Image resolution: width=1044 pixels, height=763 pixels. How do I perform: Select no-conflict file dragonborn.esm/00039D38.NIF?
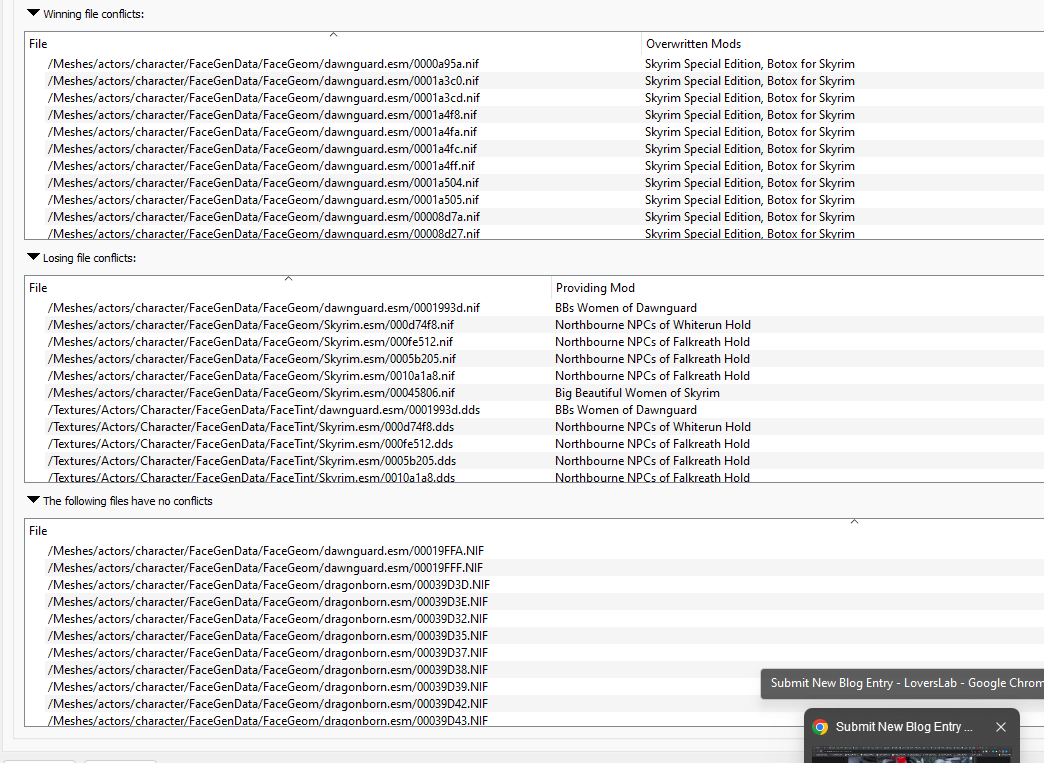268,670
